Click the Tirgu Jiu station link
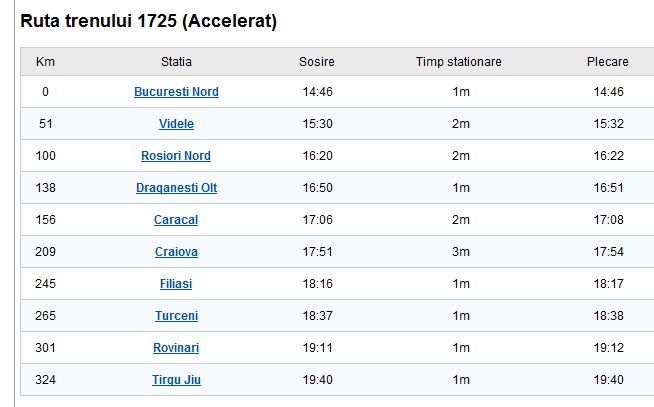Viewport: 654px width, 407px height. pyautogui.click(x=176, y=380)
